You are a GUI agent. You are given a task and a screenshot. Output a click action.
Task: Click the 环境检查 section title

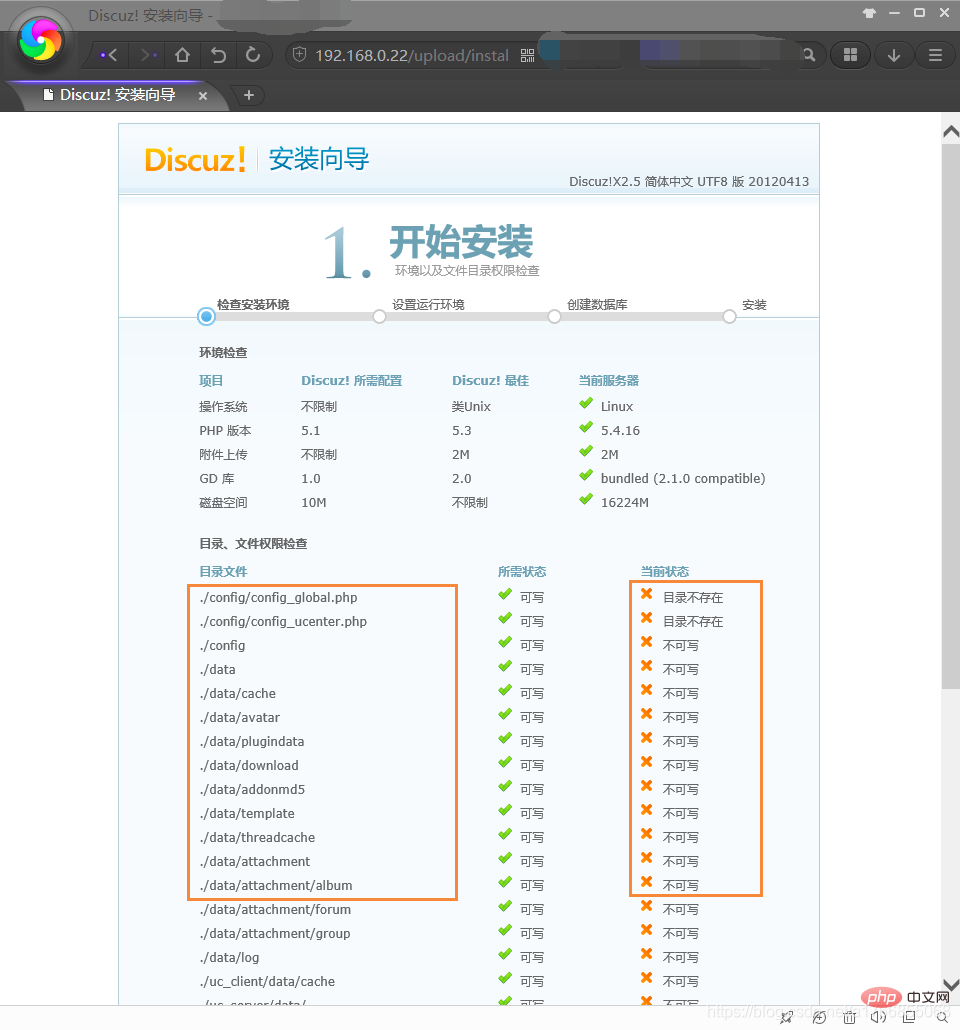coord(223,353)
